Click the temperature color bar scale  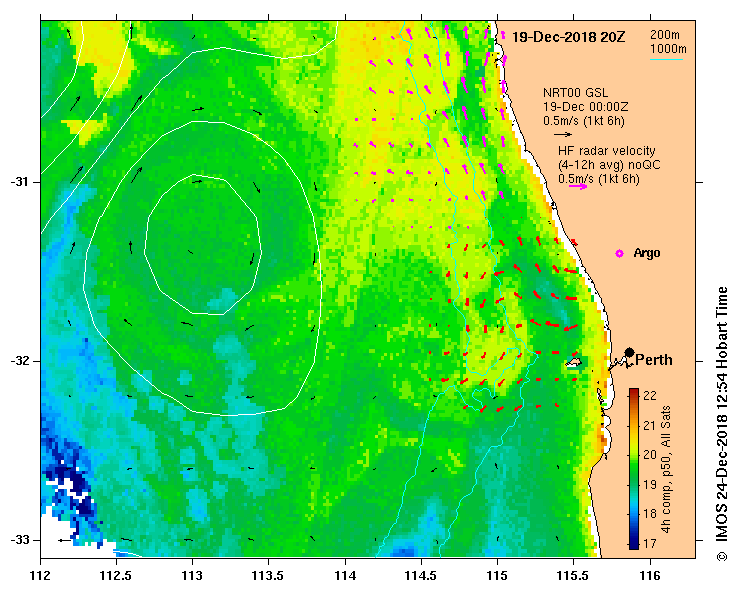pos(634,469)
